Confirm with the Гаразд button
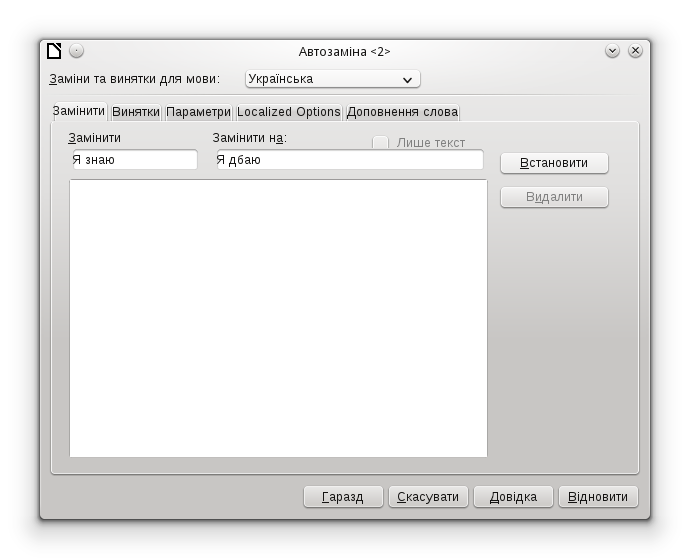Screen dimensions: 690x559 [342, 497]
